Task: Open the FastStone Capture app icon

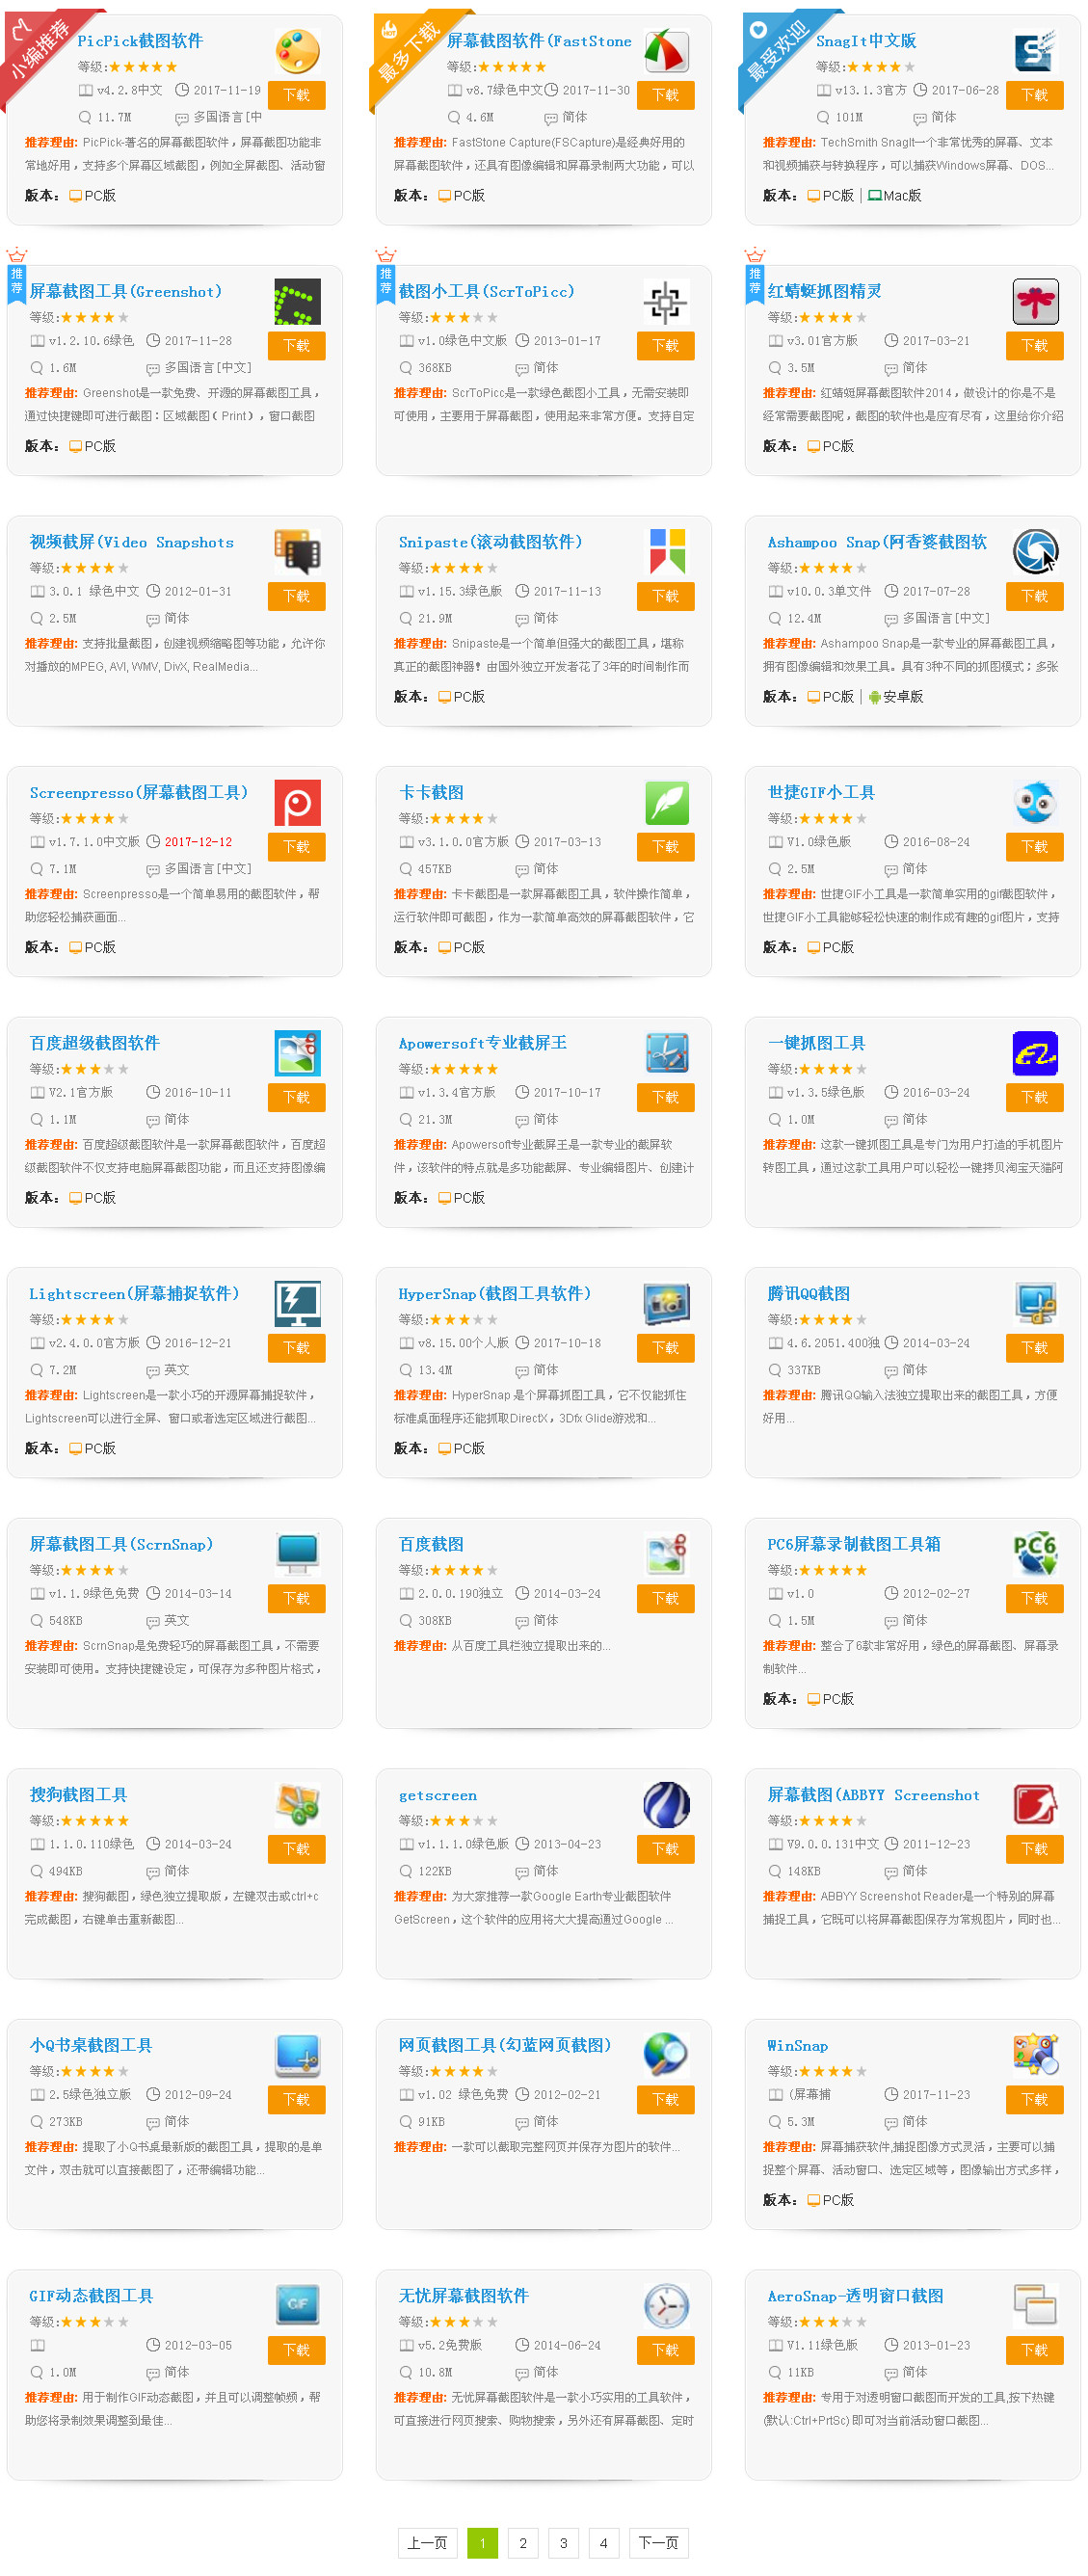Action: [x=666, y=52]
